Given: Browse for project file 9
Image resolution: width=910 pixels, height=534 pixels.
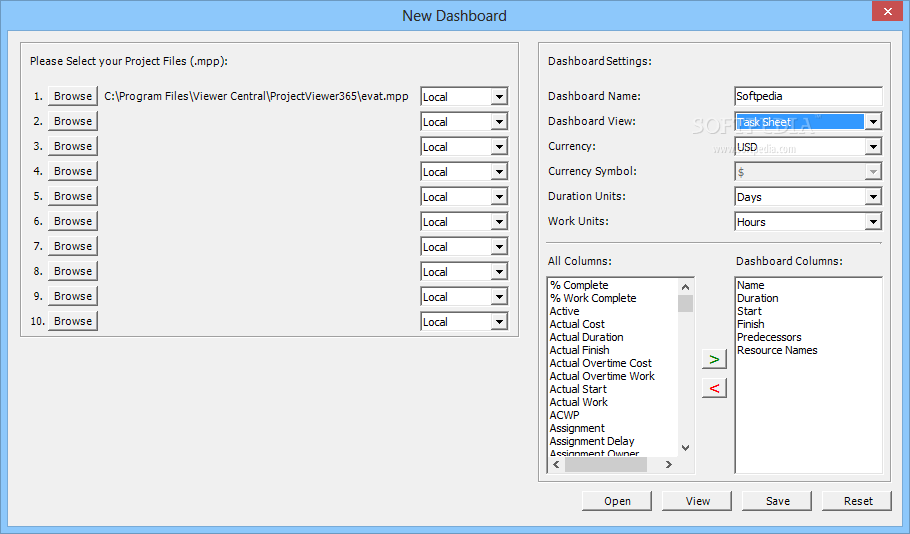Looking at the screenshot, I should coord(73,295).
